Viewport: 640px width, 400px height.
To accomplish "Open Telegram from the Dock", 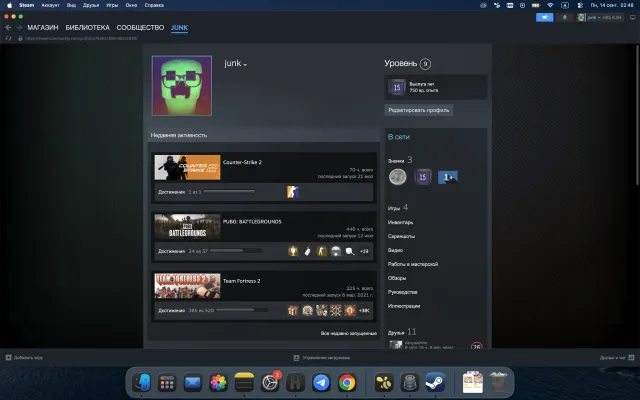I will 321,383.
